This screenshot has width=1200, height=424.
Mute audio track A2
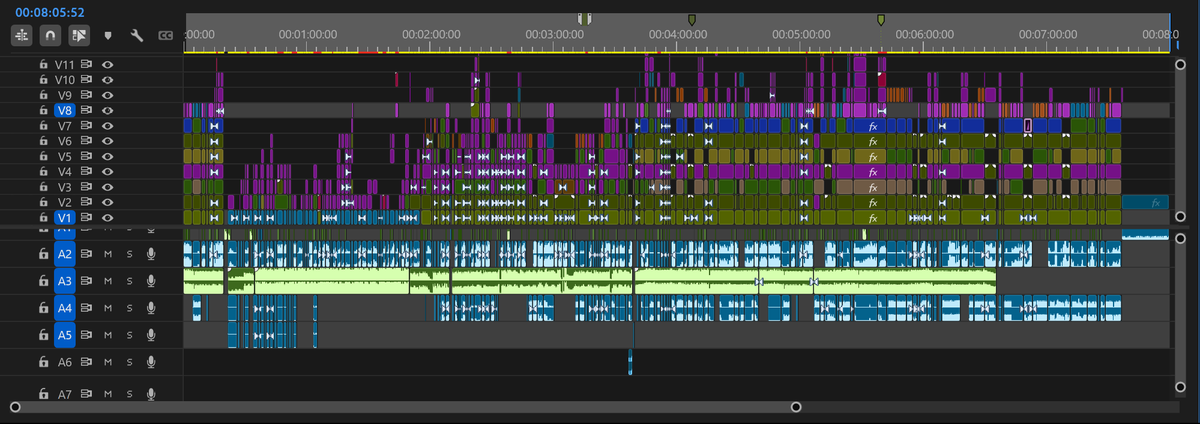click(x=108, y=254)
